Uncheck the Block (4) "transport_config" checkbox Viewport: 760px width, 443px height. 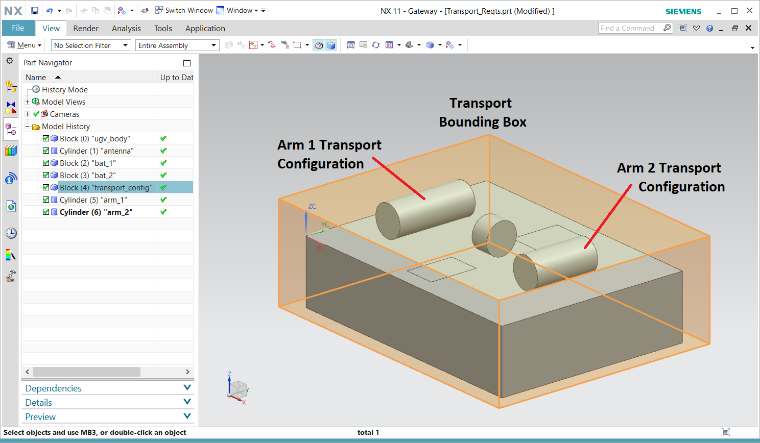click(46, 187)
